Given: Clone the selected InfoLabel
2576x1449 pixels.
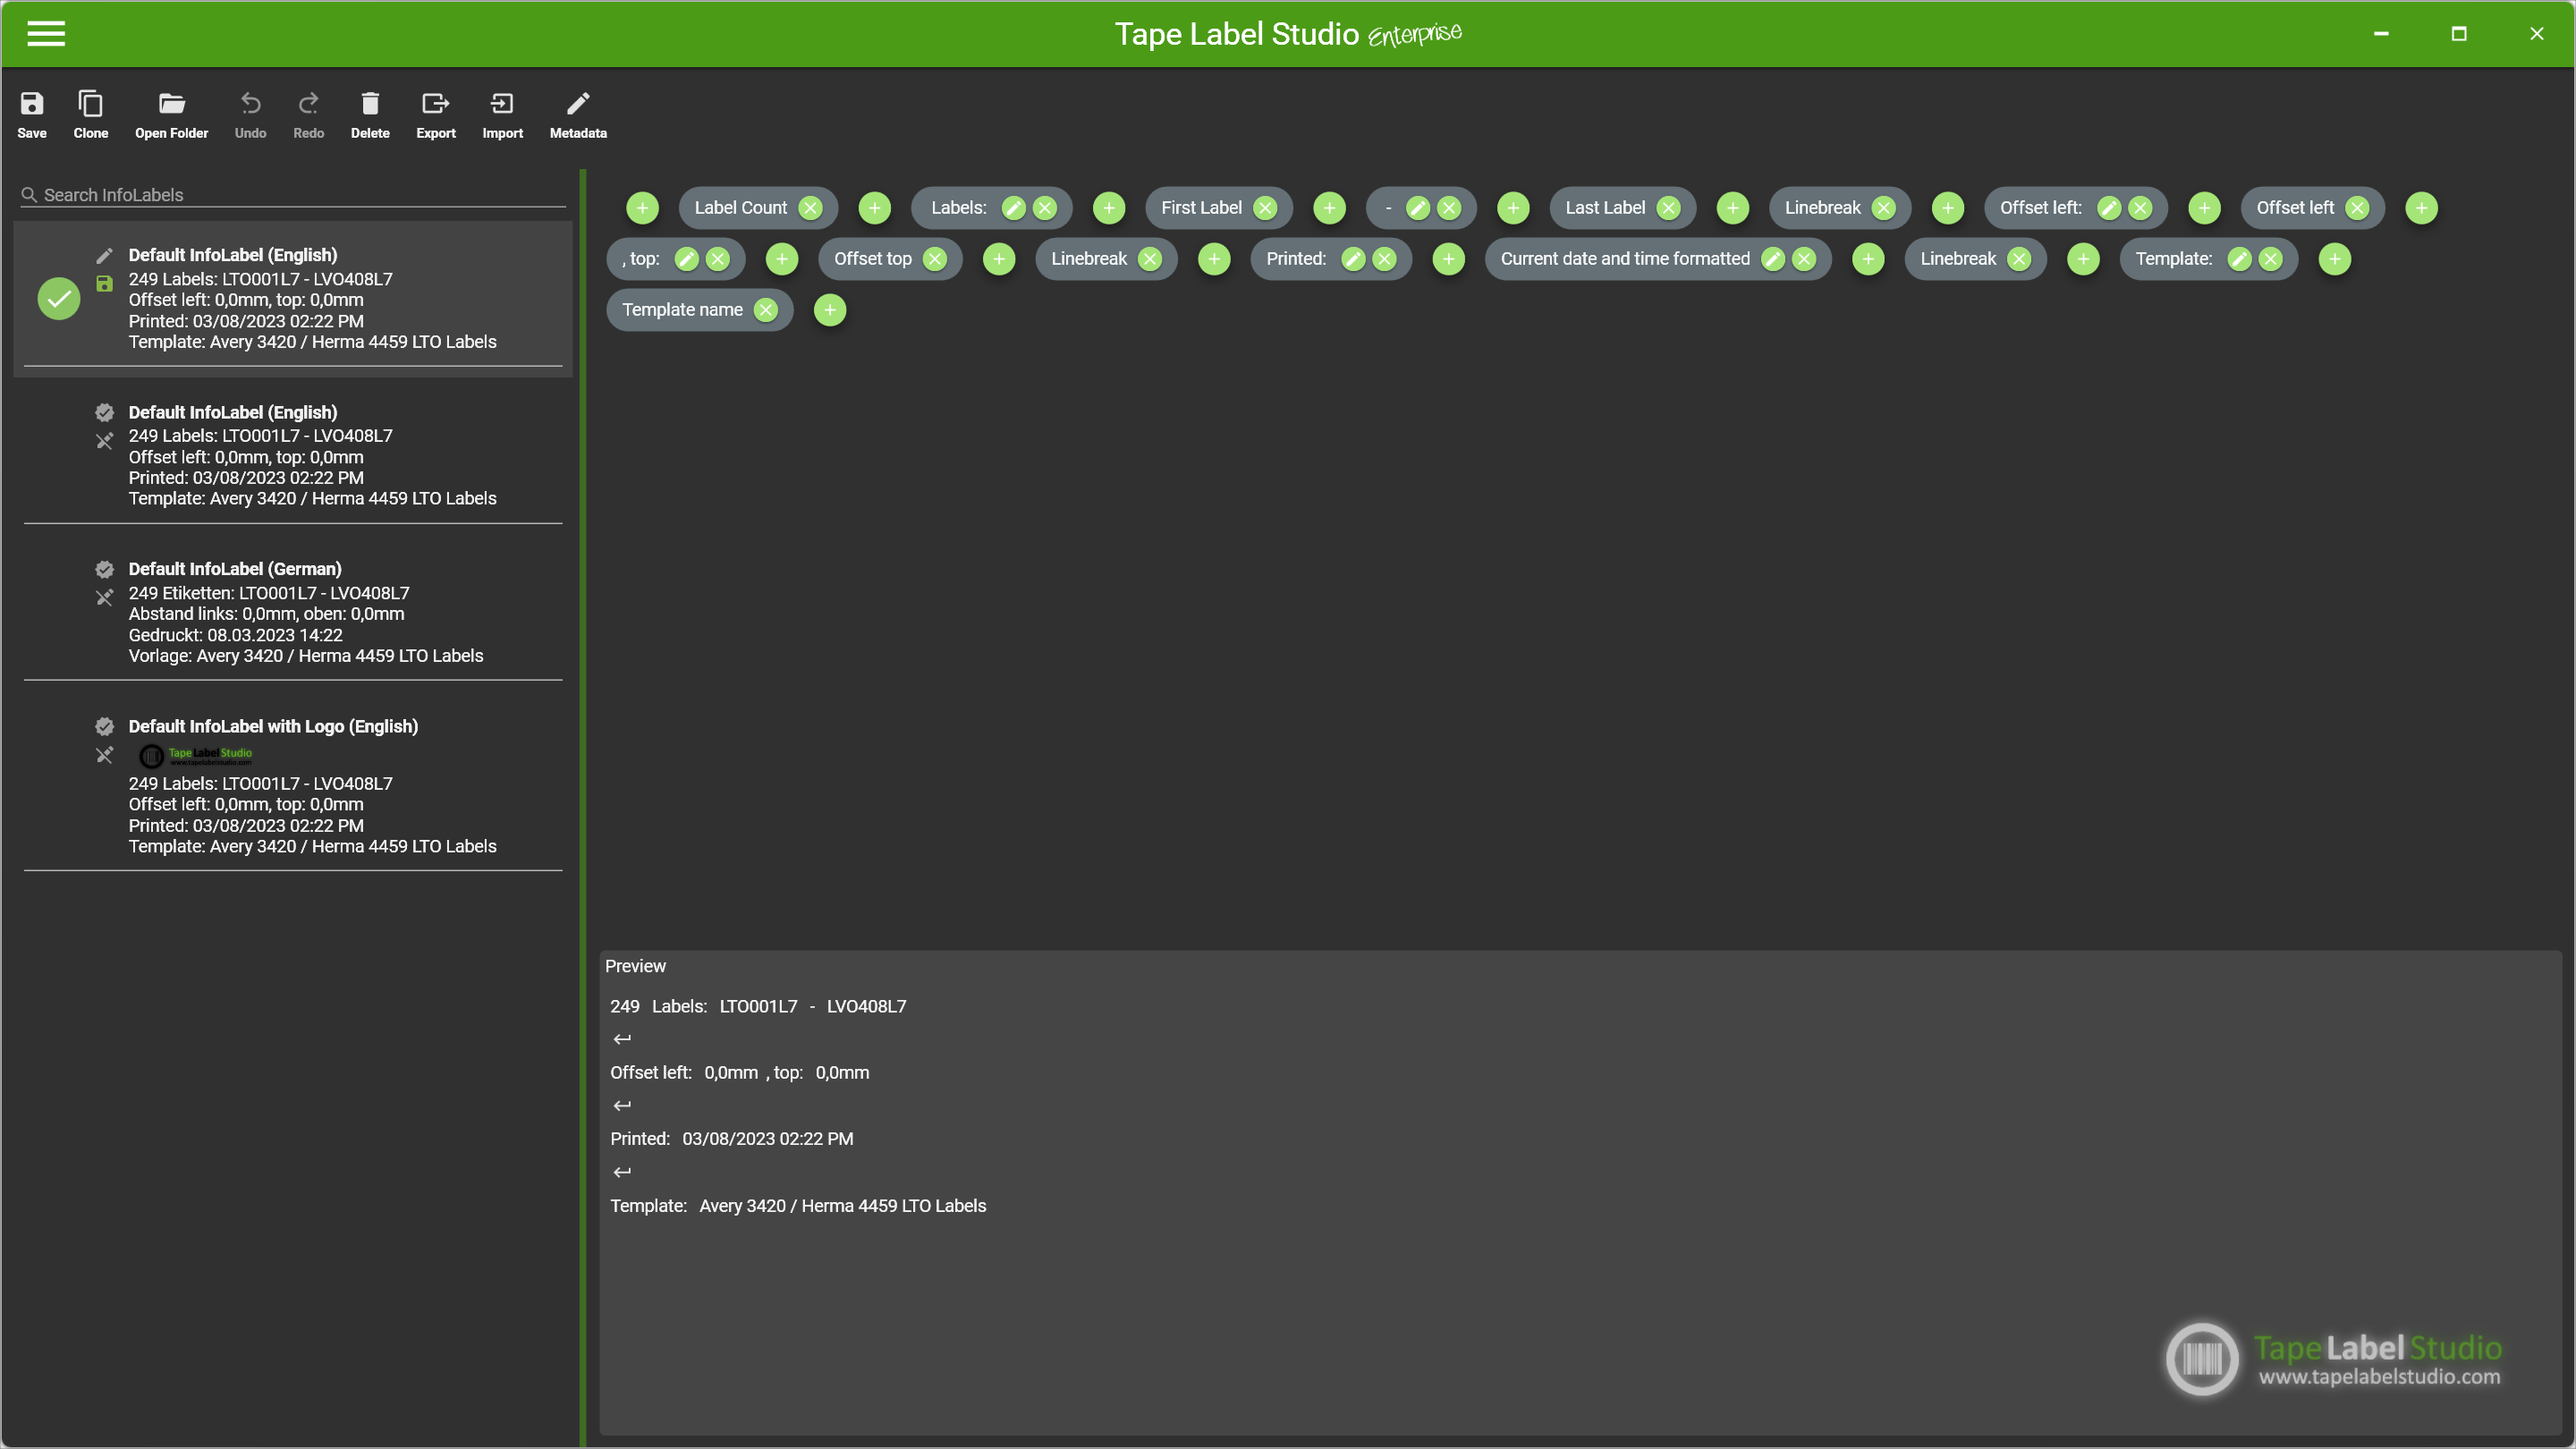Looking at the screenshot, I should pos(90,114).
